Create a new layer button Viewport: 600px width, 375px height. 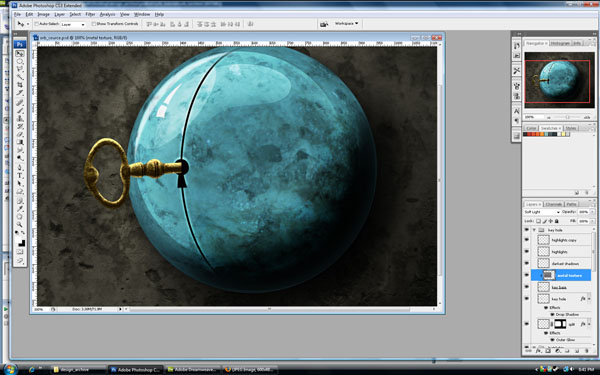pos(577,351)
